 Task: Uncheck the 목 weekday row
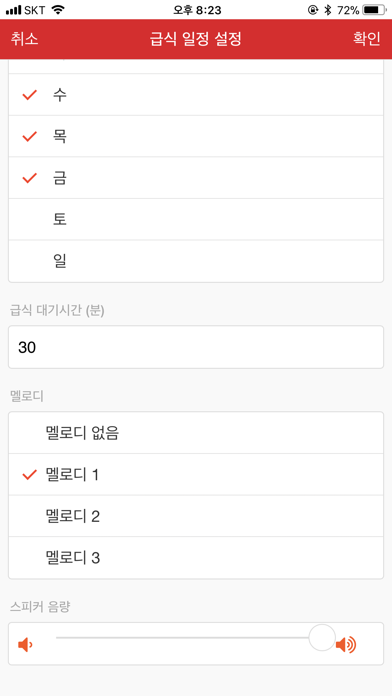[x=196, y=136]
